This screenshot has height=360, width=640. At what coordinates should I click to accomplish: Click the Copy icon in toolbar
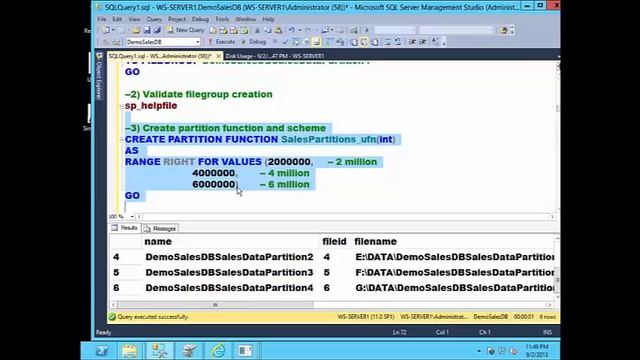268,30
